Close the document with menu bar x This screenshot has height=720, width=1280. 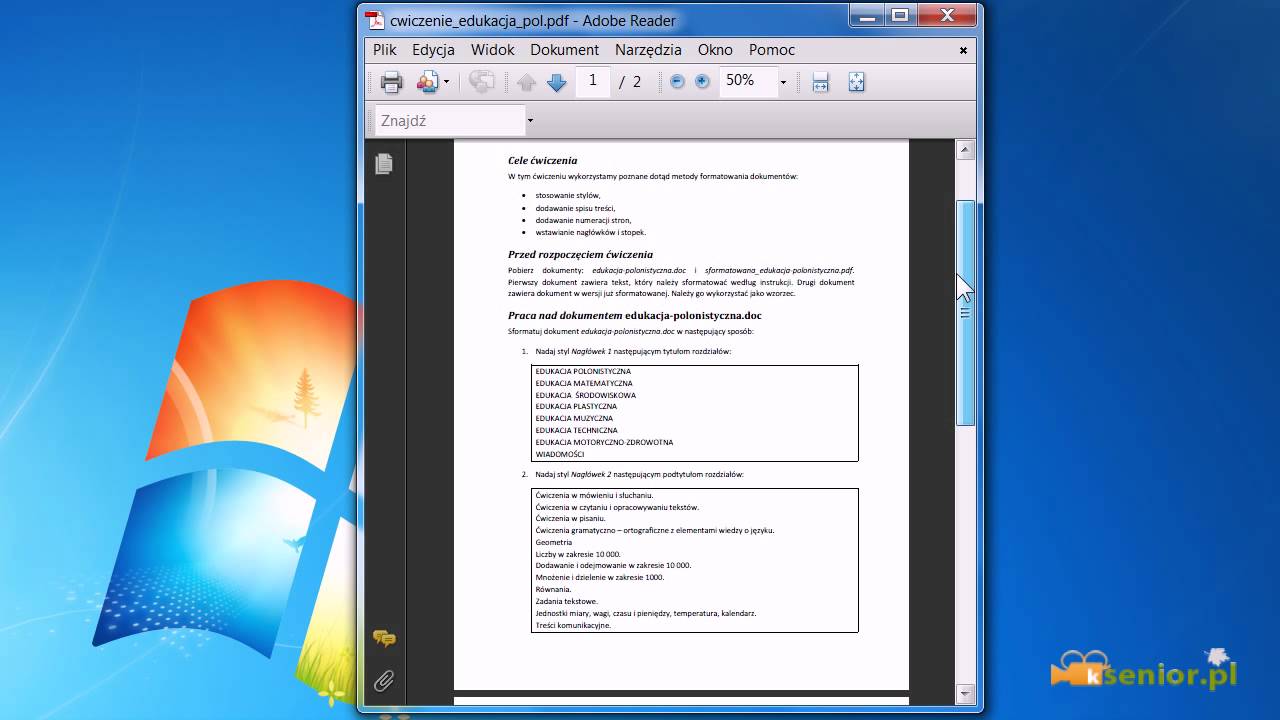[x=964, y=50]
